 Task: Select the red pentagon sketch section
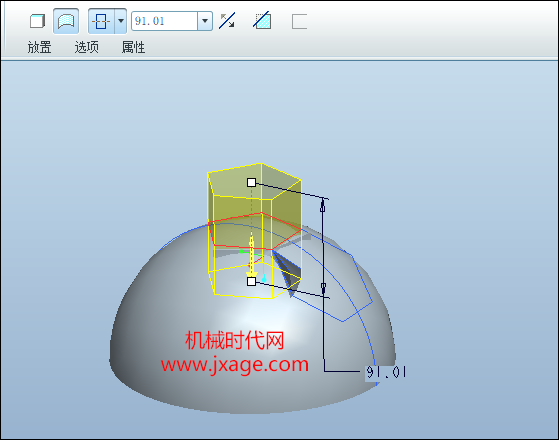(255, 231)
